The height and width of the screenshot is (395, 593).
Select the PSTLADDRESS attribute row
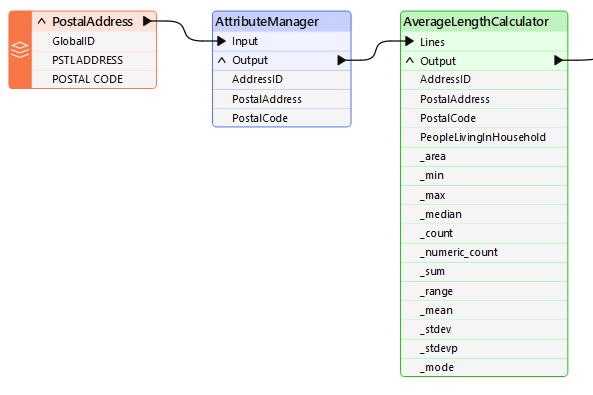94,60
